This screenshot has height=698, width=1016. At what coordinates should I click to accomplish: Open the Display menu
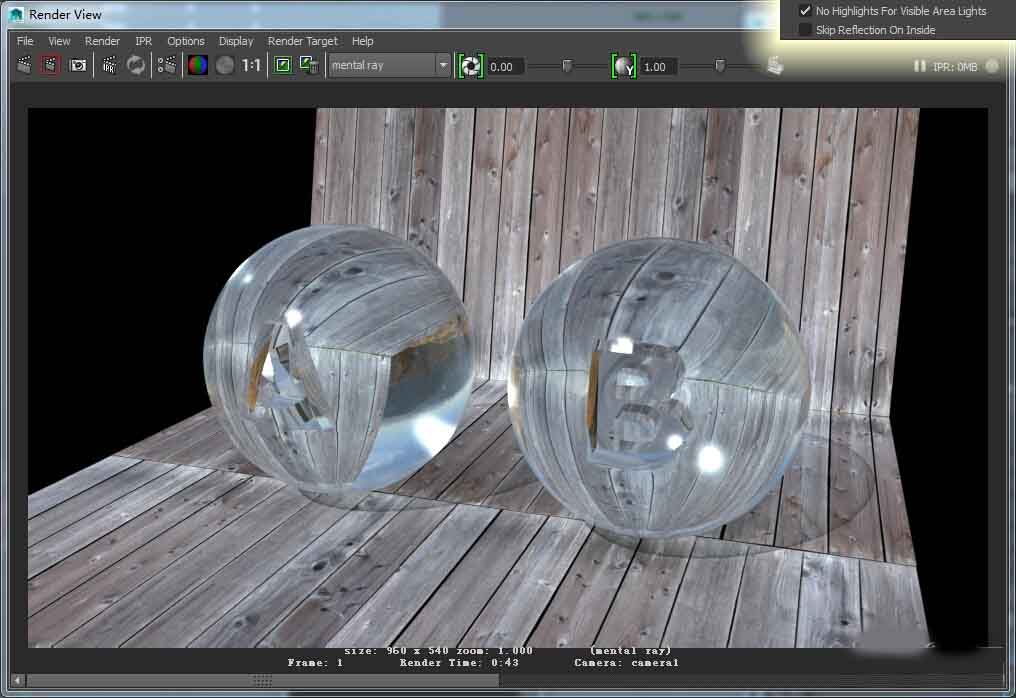point(236,41)
